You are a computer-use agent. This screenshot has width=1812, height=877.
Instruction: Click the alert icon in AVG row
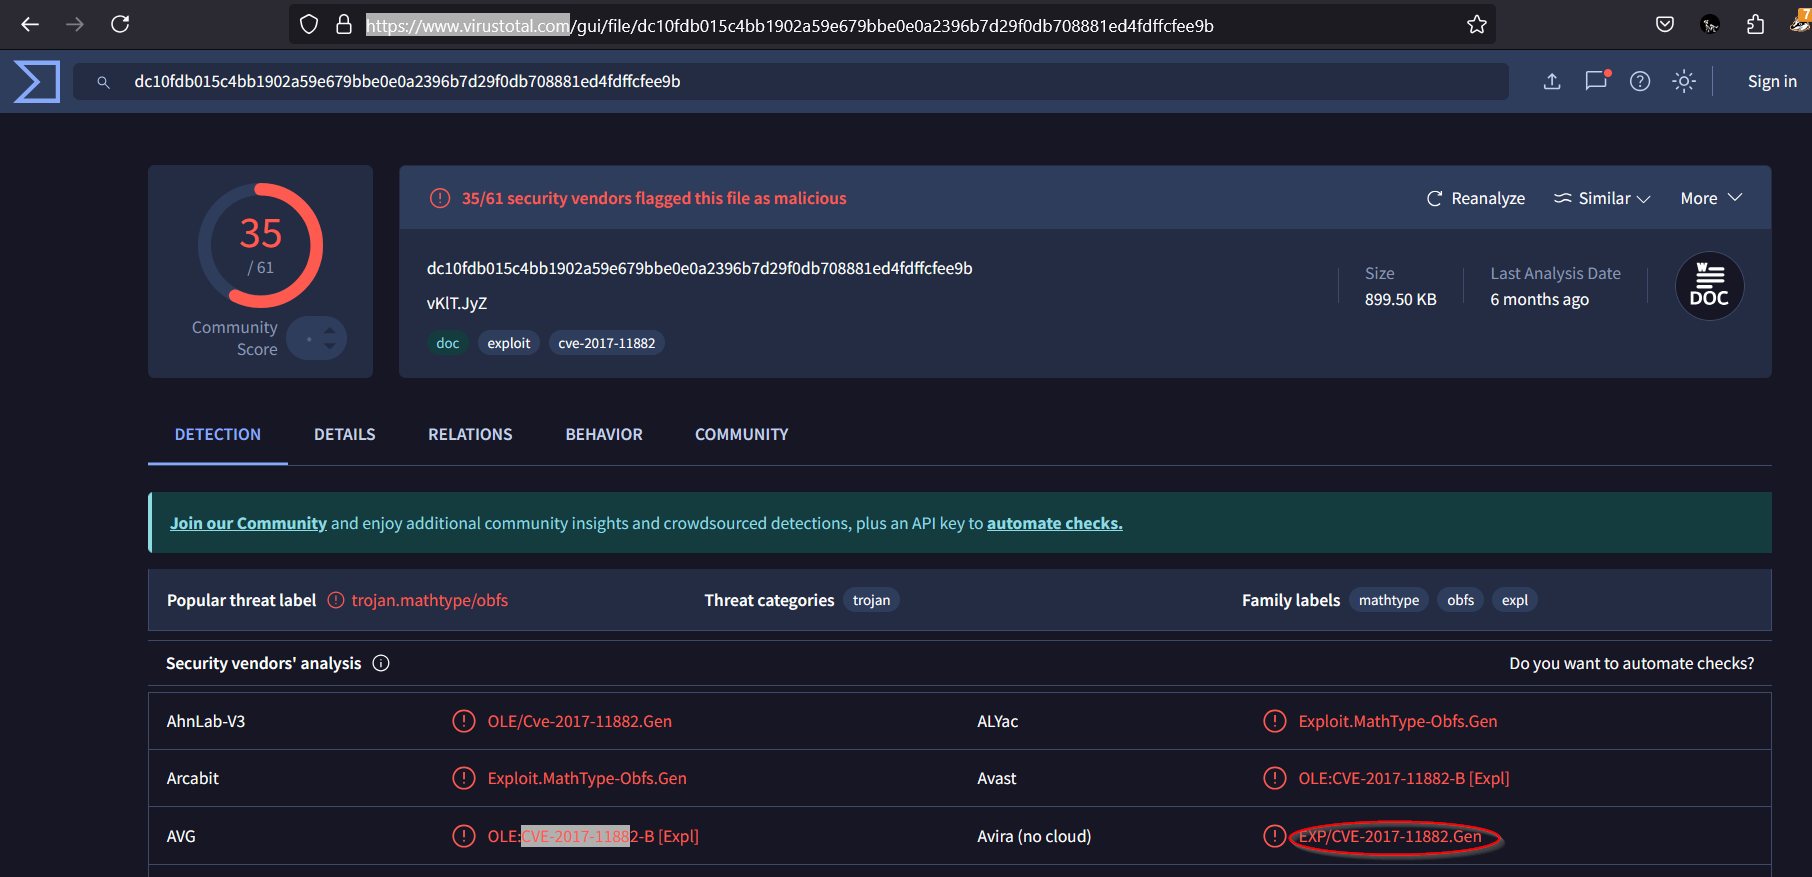(463, 836)
